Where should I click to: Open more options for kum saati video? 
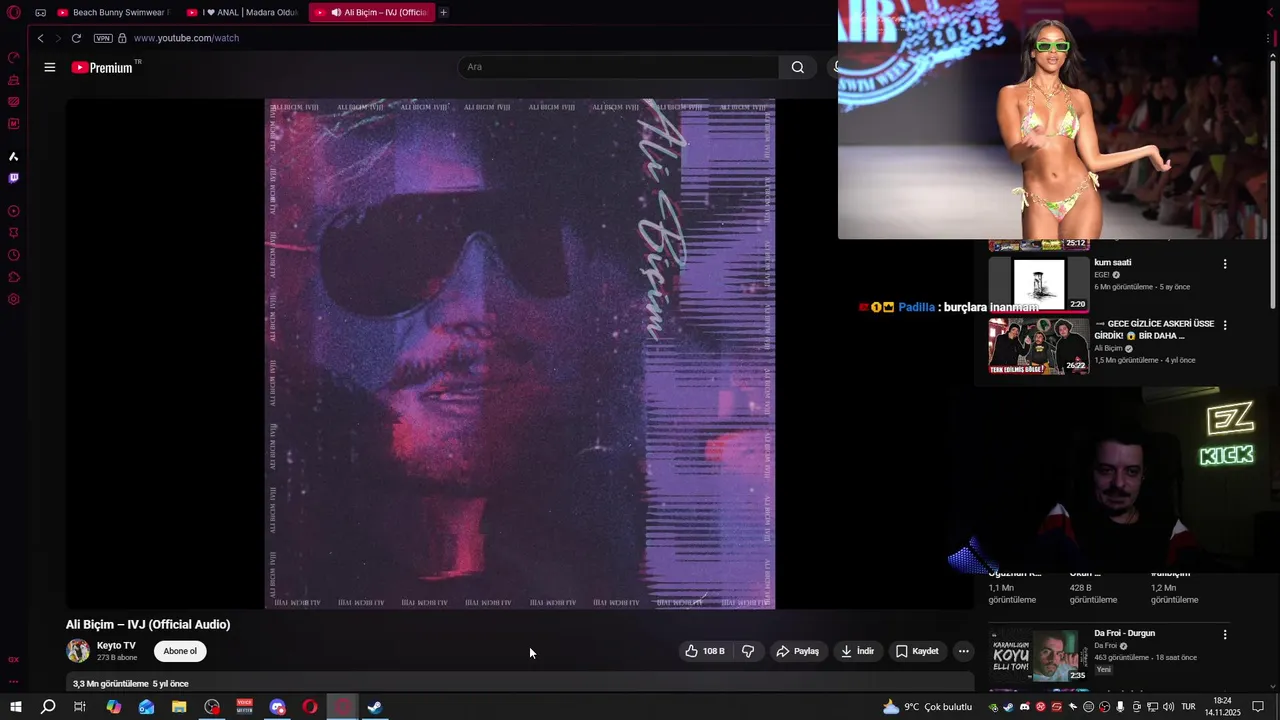1225,264
